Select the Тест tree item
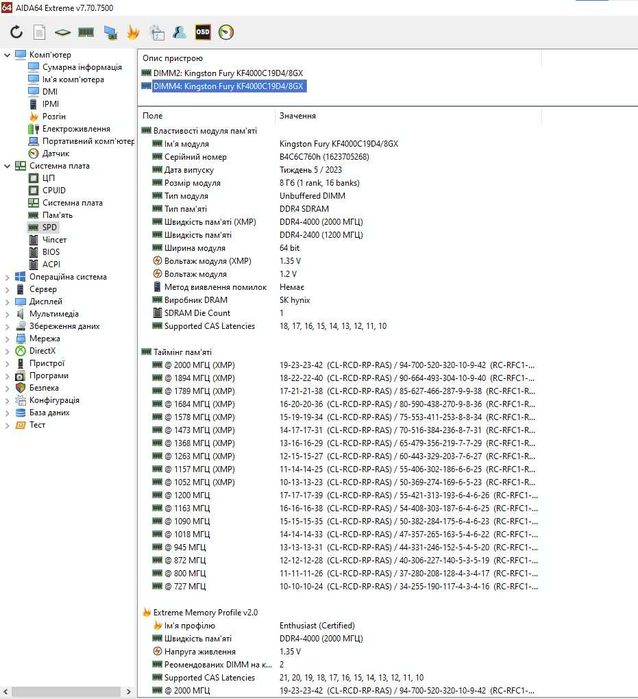638x699 pixels. tap(37, 425)
